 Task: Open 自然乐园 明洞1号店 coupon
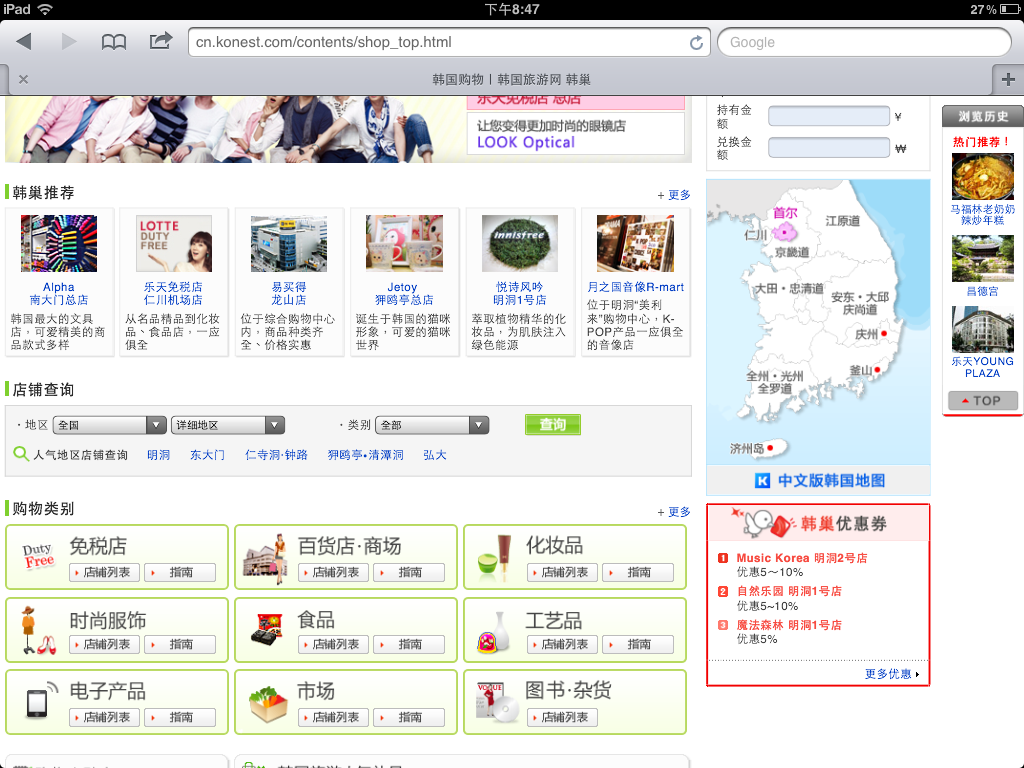(789, 591)
